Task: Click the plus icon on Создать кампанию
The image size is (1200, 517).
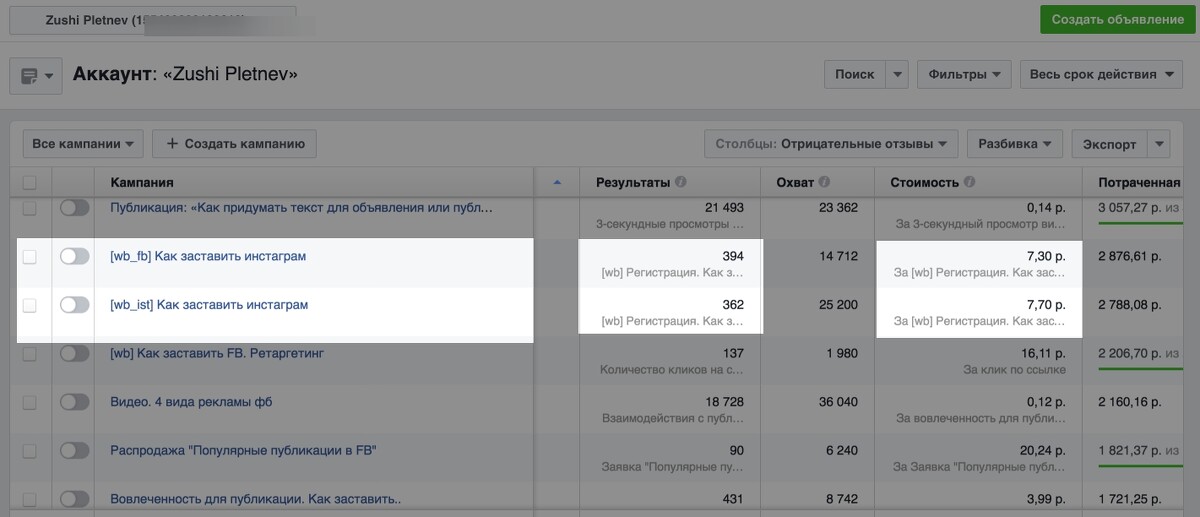Action: coord(172,144)
